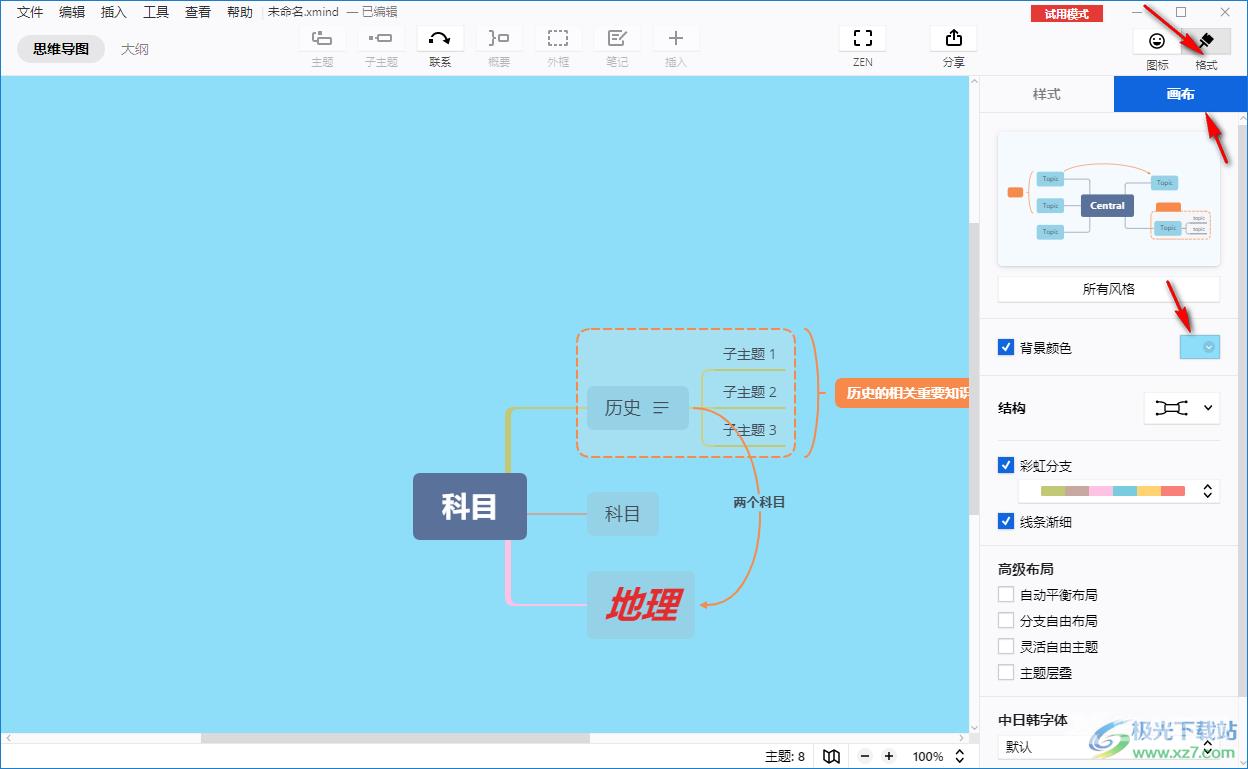Zoom in with the plus button

point(889,756)
